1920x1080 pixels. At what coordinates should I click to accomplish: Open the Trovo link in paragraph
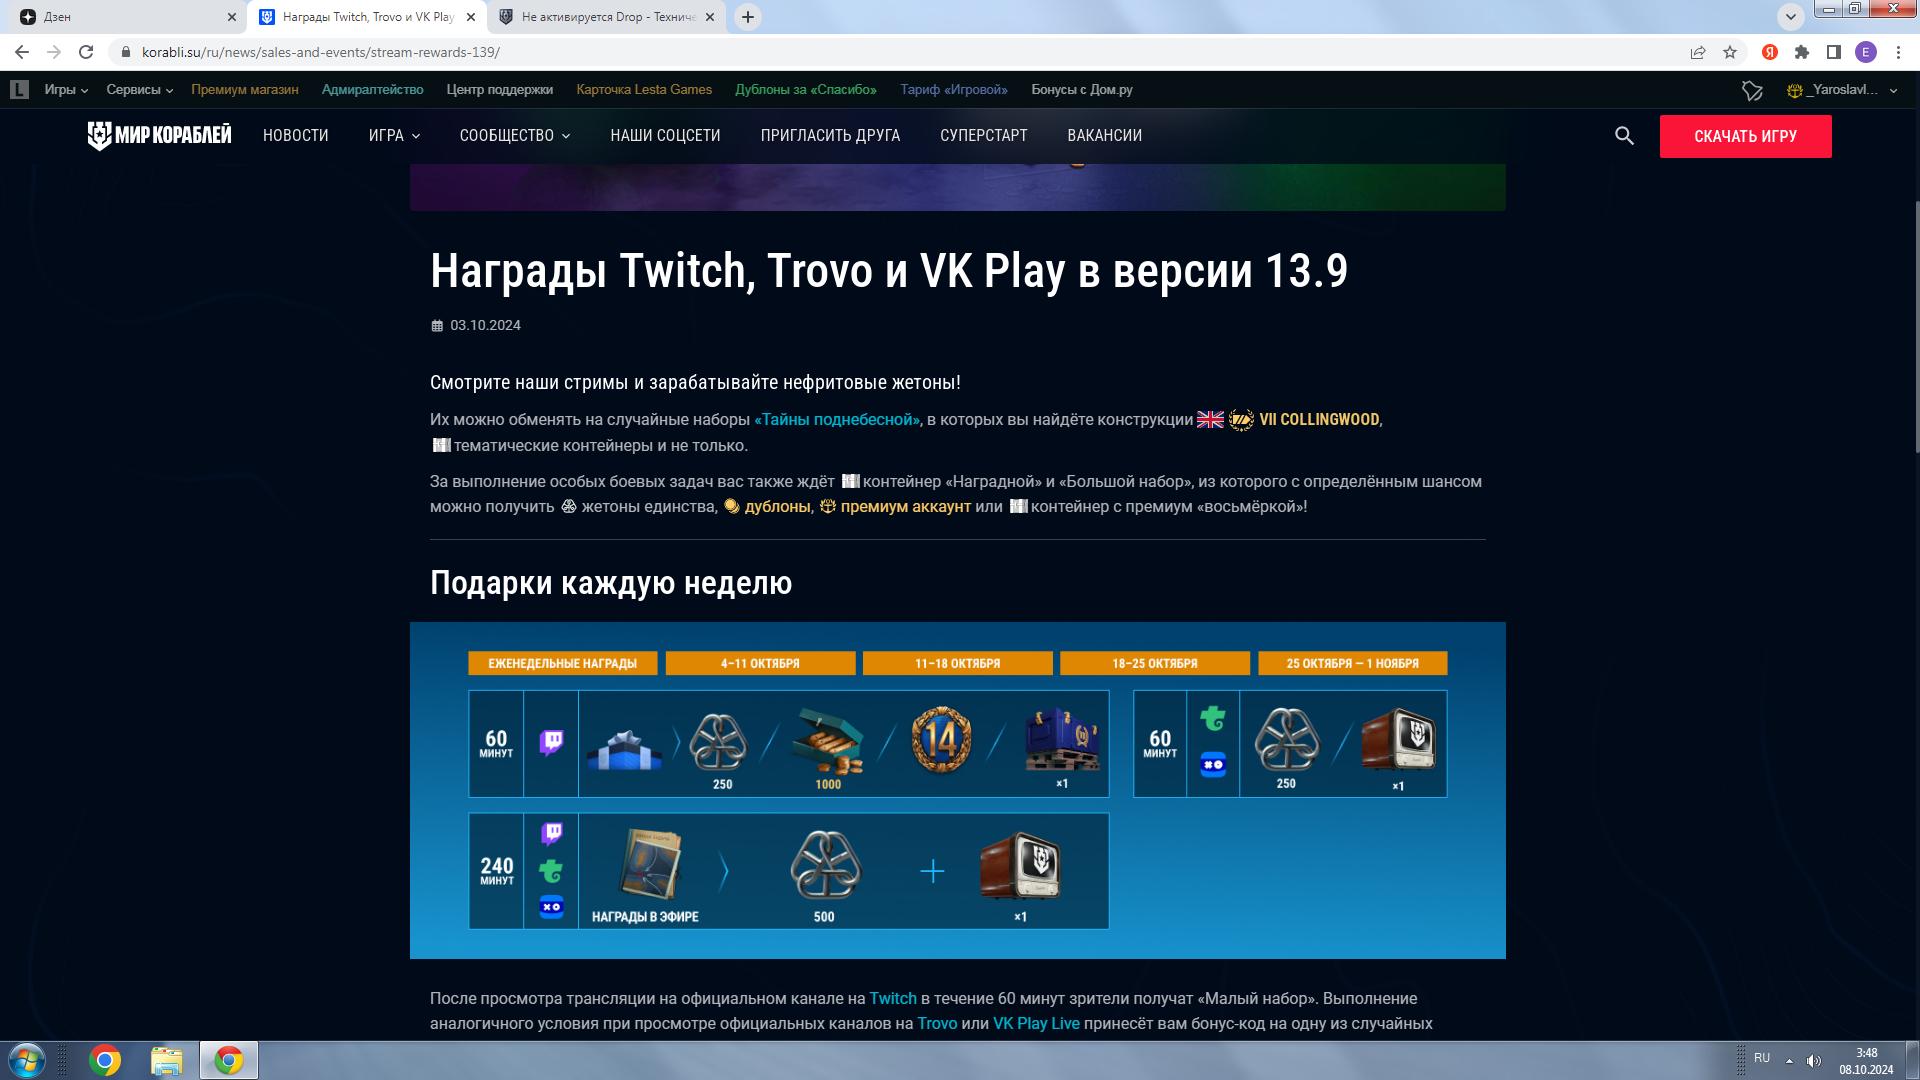(937, 1024)
